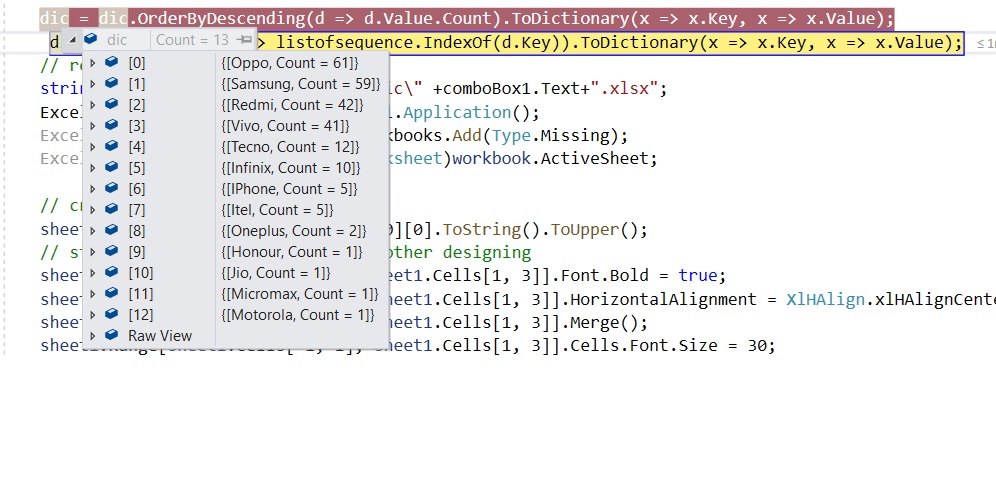Image resolution: width=996 pixels, height=504 pixels.
Task: Click the true keyword after Font.Bold
Action: [697, 276]
